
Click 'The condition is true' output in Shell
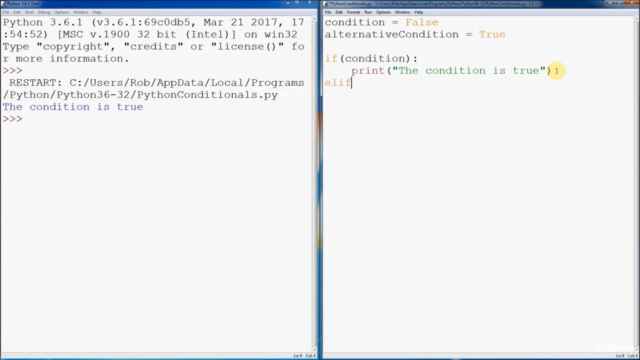[73, 107]
